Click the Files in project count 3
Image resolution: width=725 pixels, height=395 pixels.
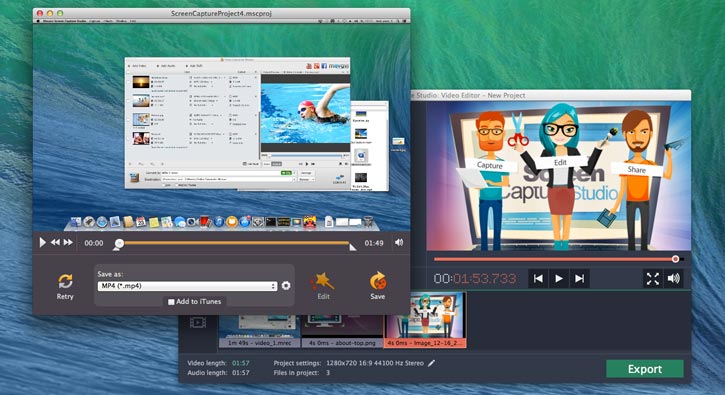click(328, 373)
